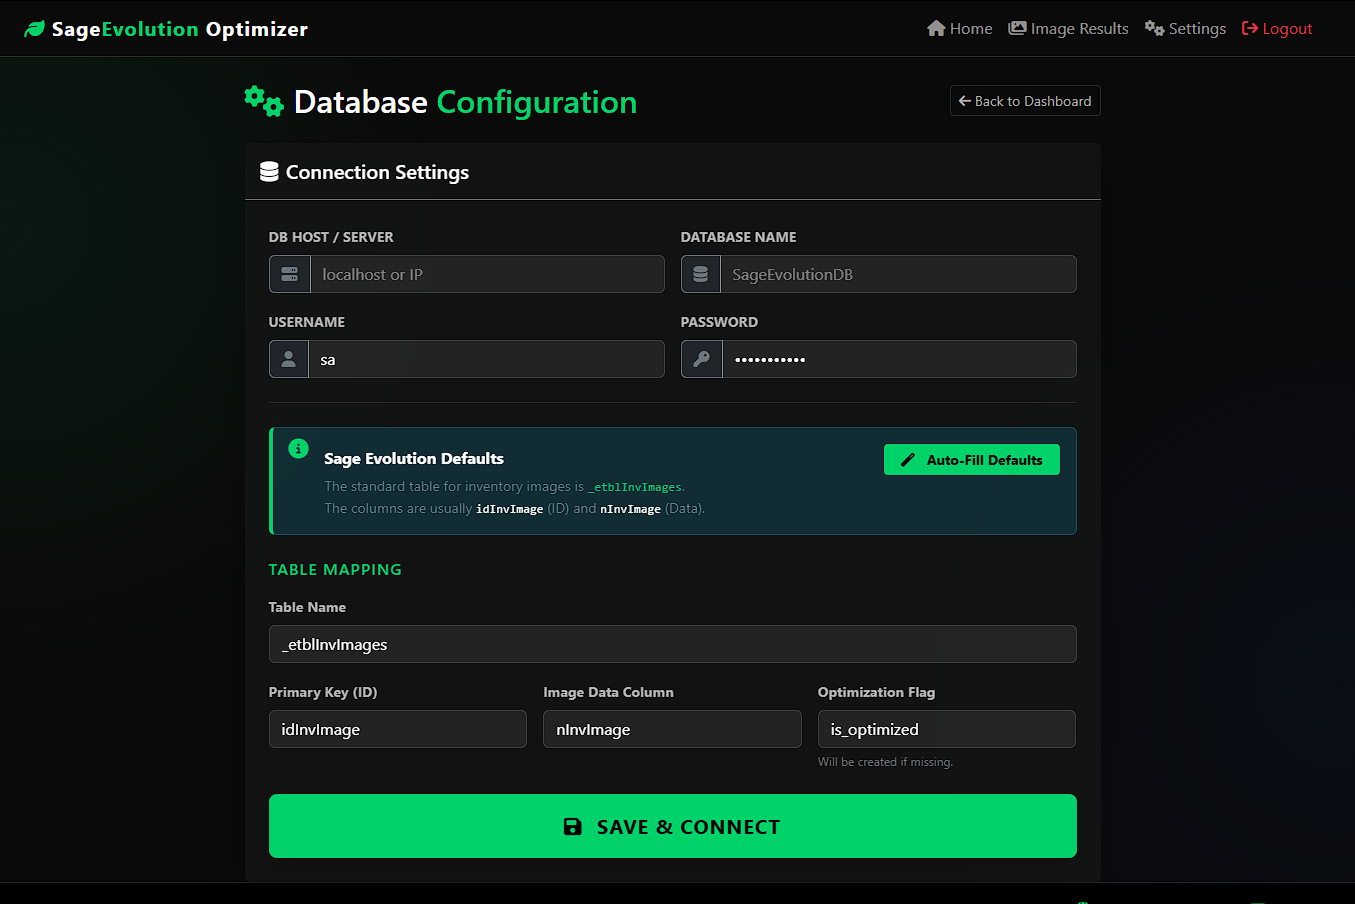1355x904 pixels.
Task: Click the idInvImage code text in the info box
Action: 510,509
